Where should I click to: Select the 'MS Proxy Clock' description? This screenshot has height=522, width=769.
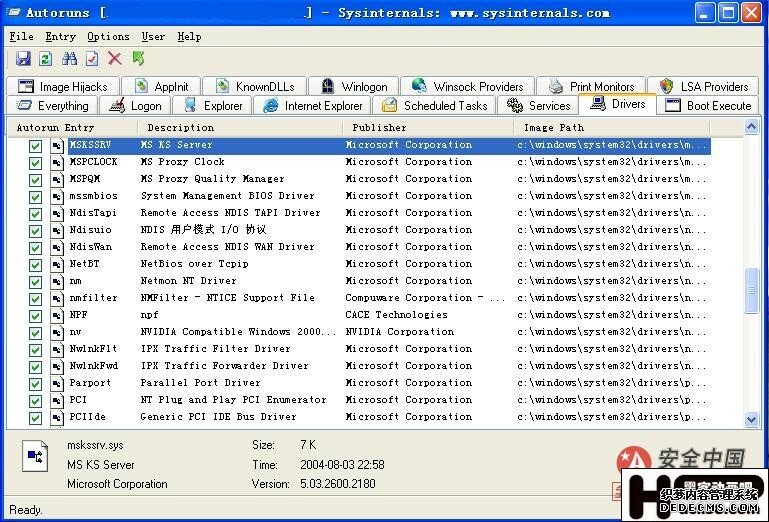[x=182, y=162]
